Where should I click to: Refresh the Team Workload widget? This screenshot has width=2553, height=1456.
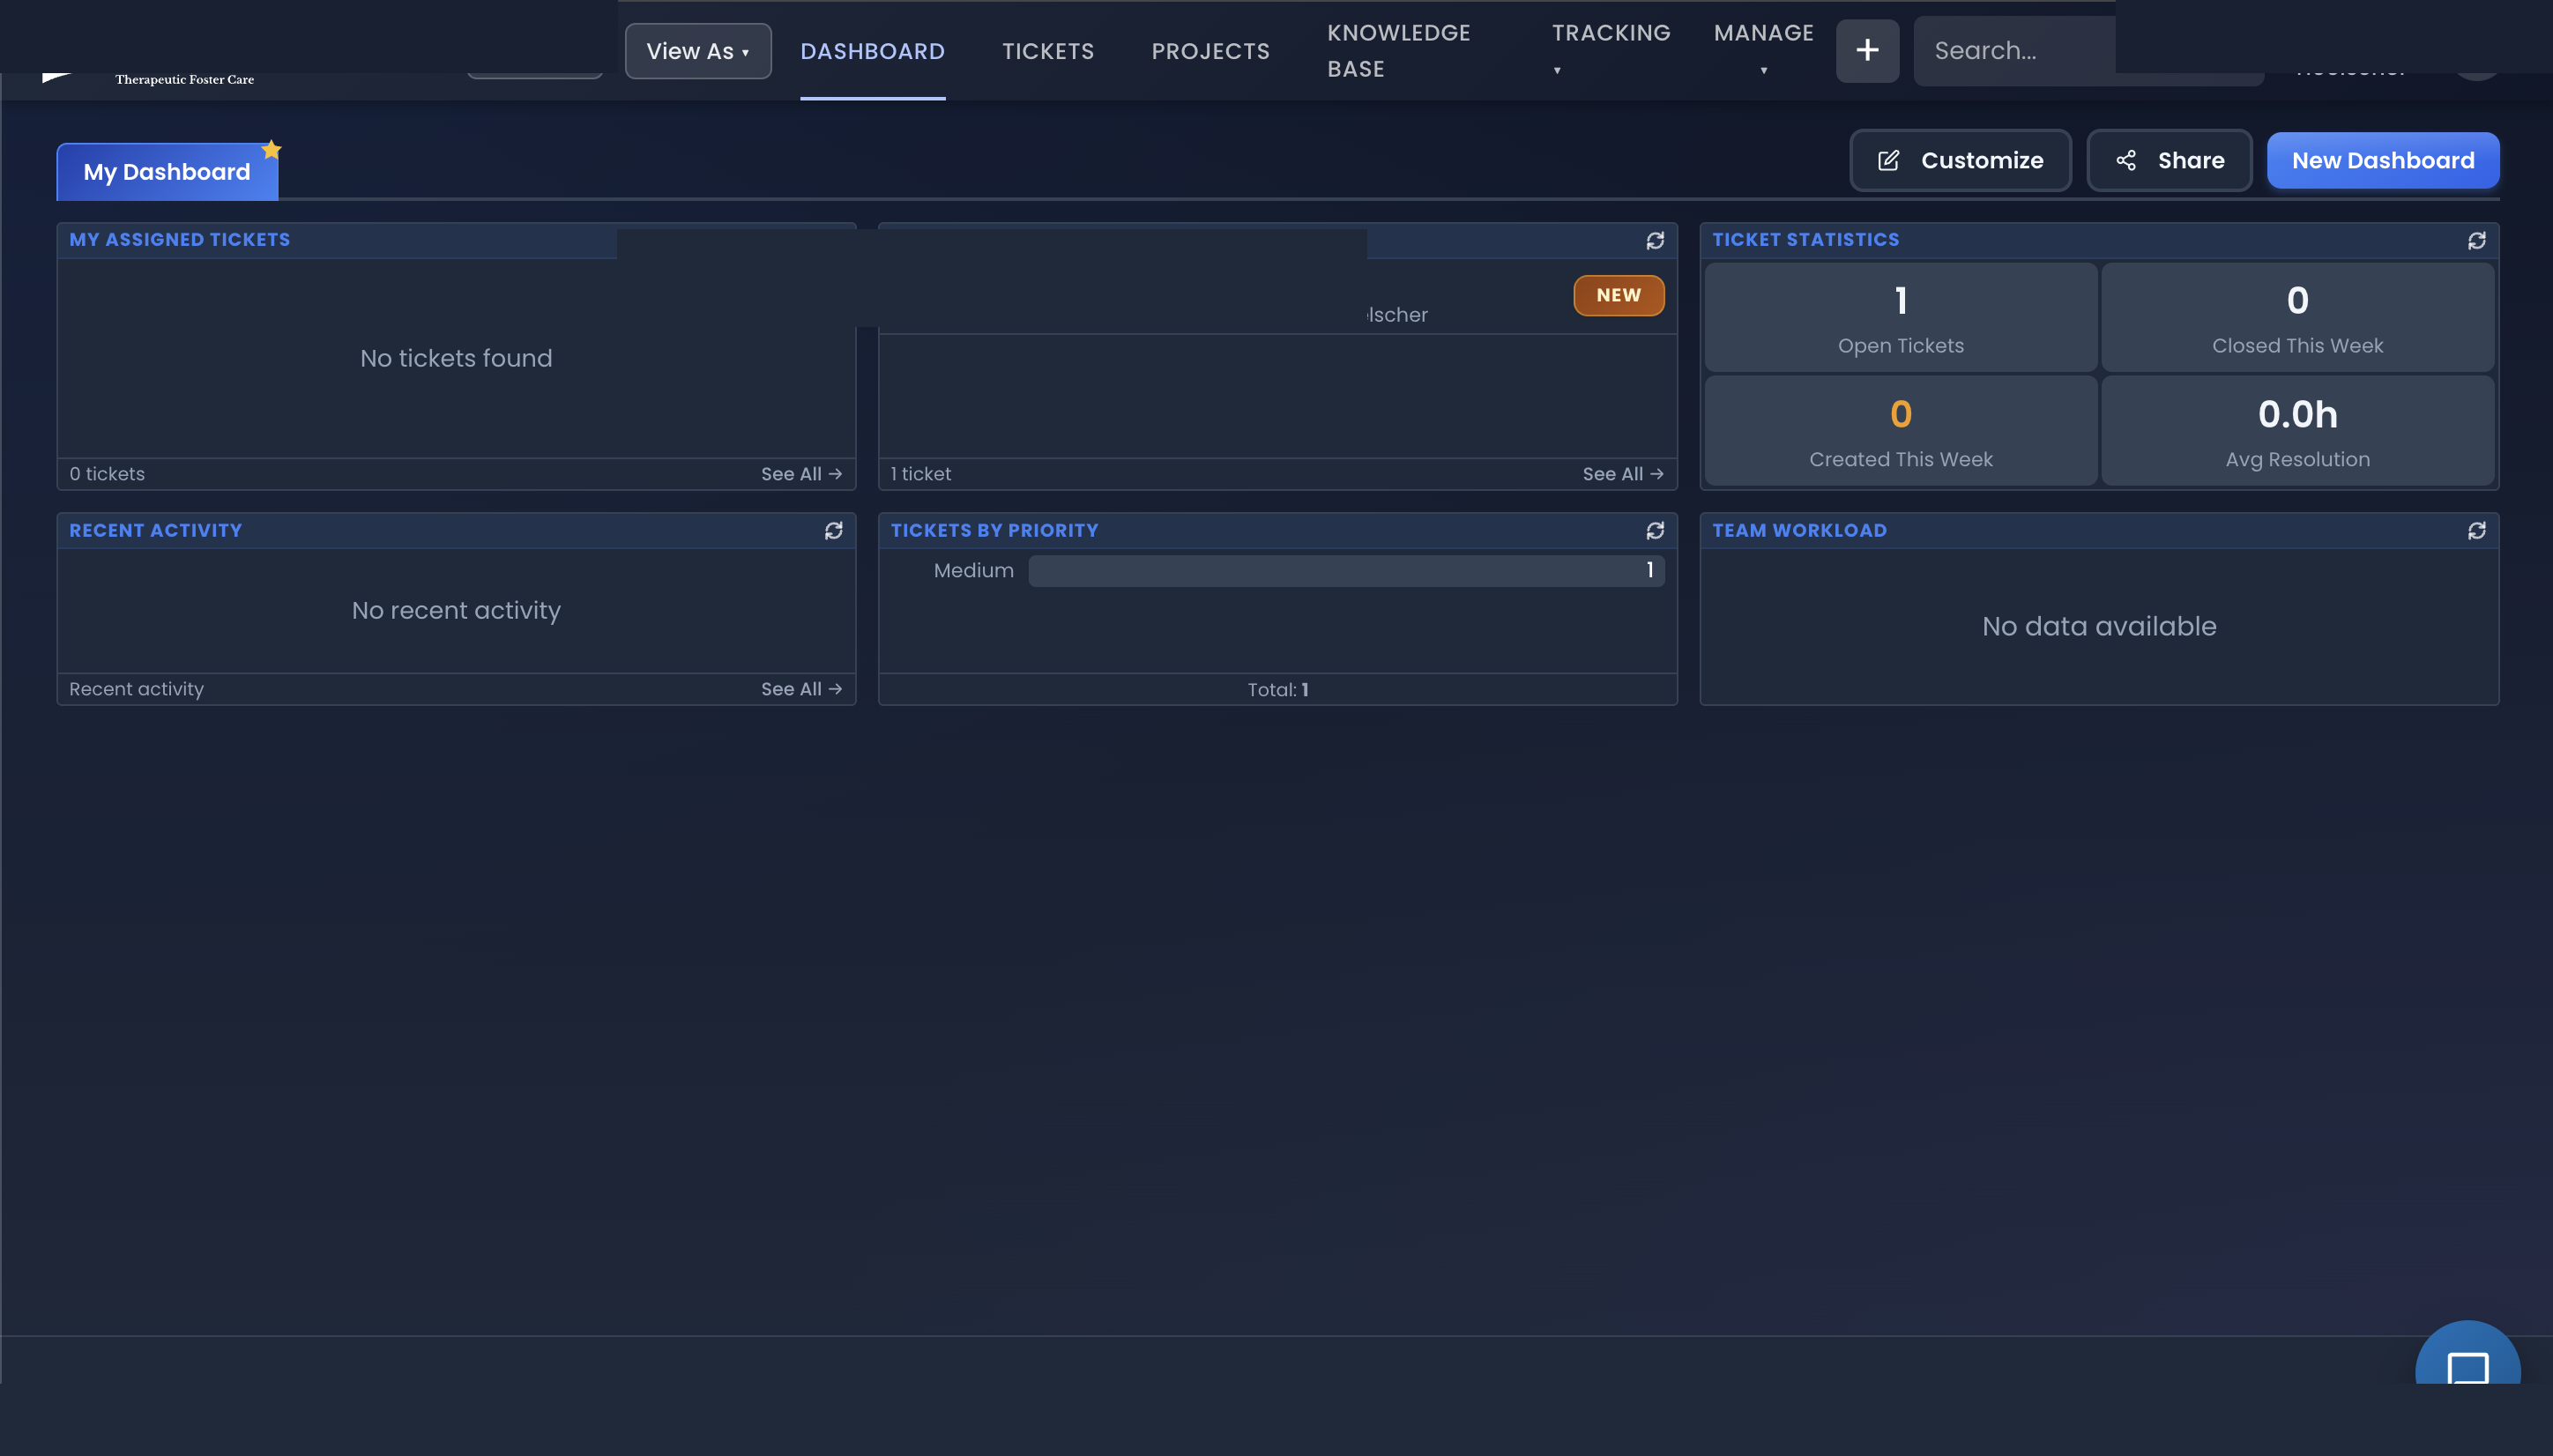(x=2477, y=530)
